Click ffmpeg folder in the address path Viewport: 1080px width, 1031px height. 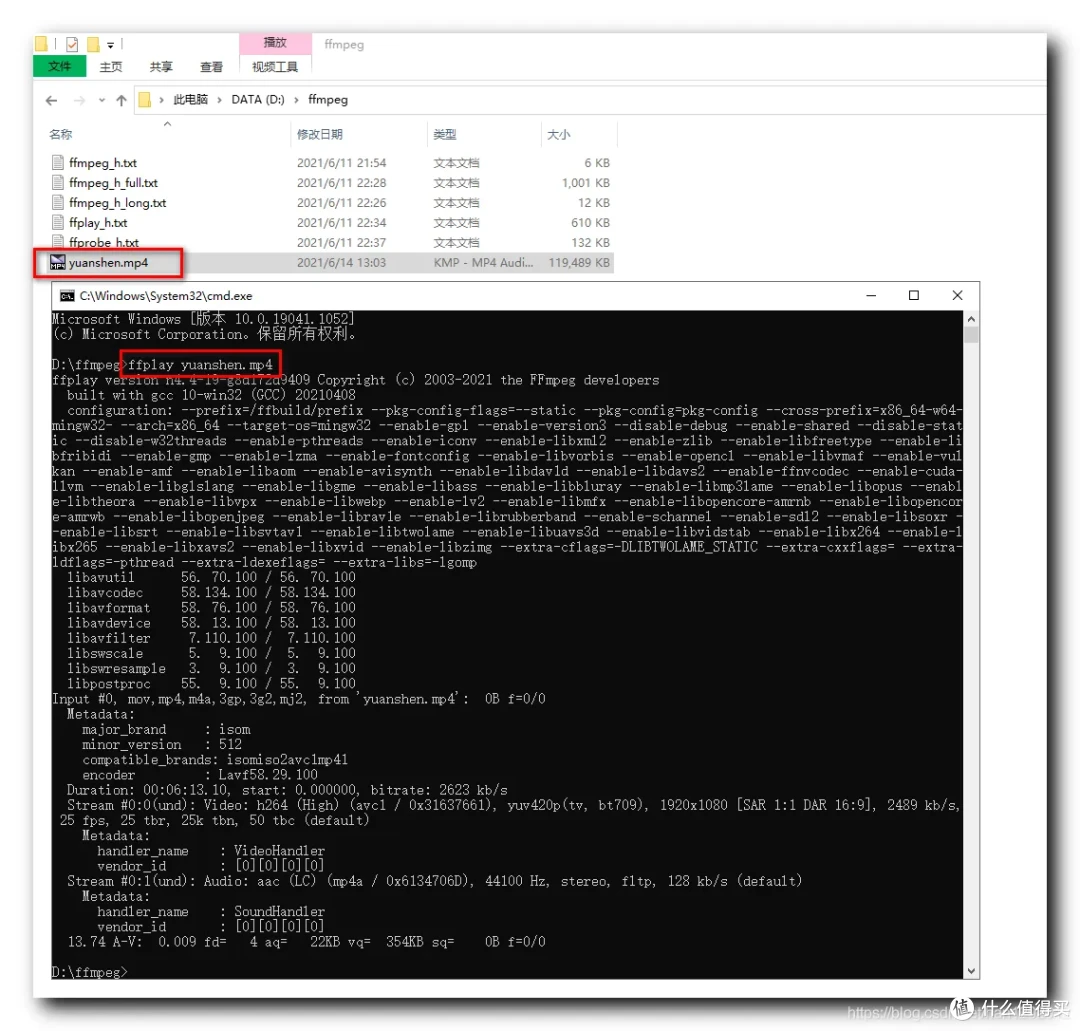[x=328, y=100]
